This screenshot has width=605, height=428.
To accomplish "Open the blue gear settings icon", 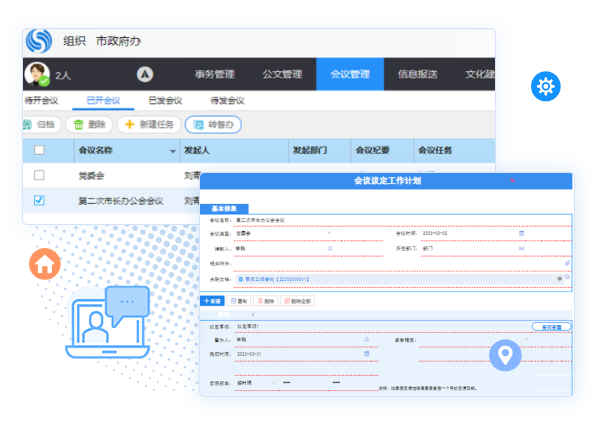I will coord(546,86).
